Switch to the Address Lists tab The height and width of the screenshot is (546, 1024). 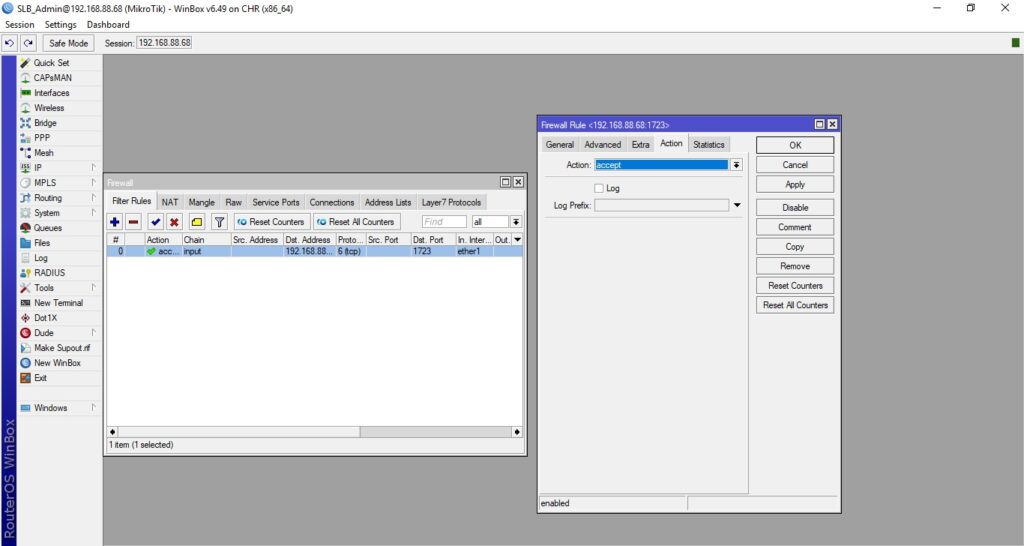388,202
